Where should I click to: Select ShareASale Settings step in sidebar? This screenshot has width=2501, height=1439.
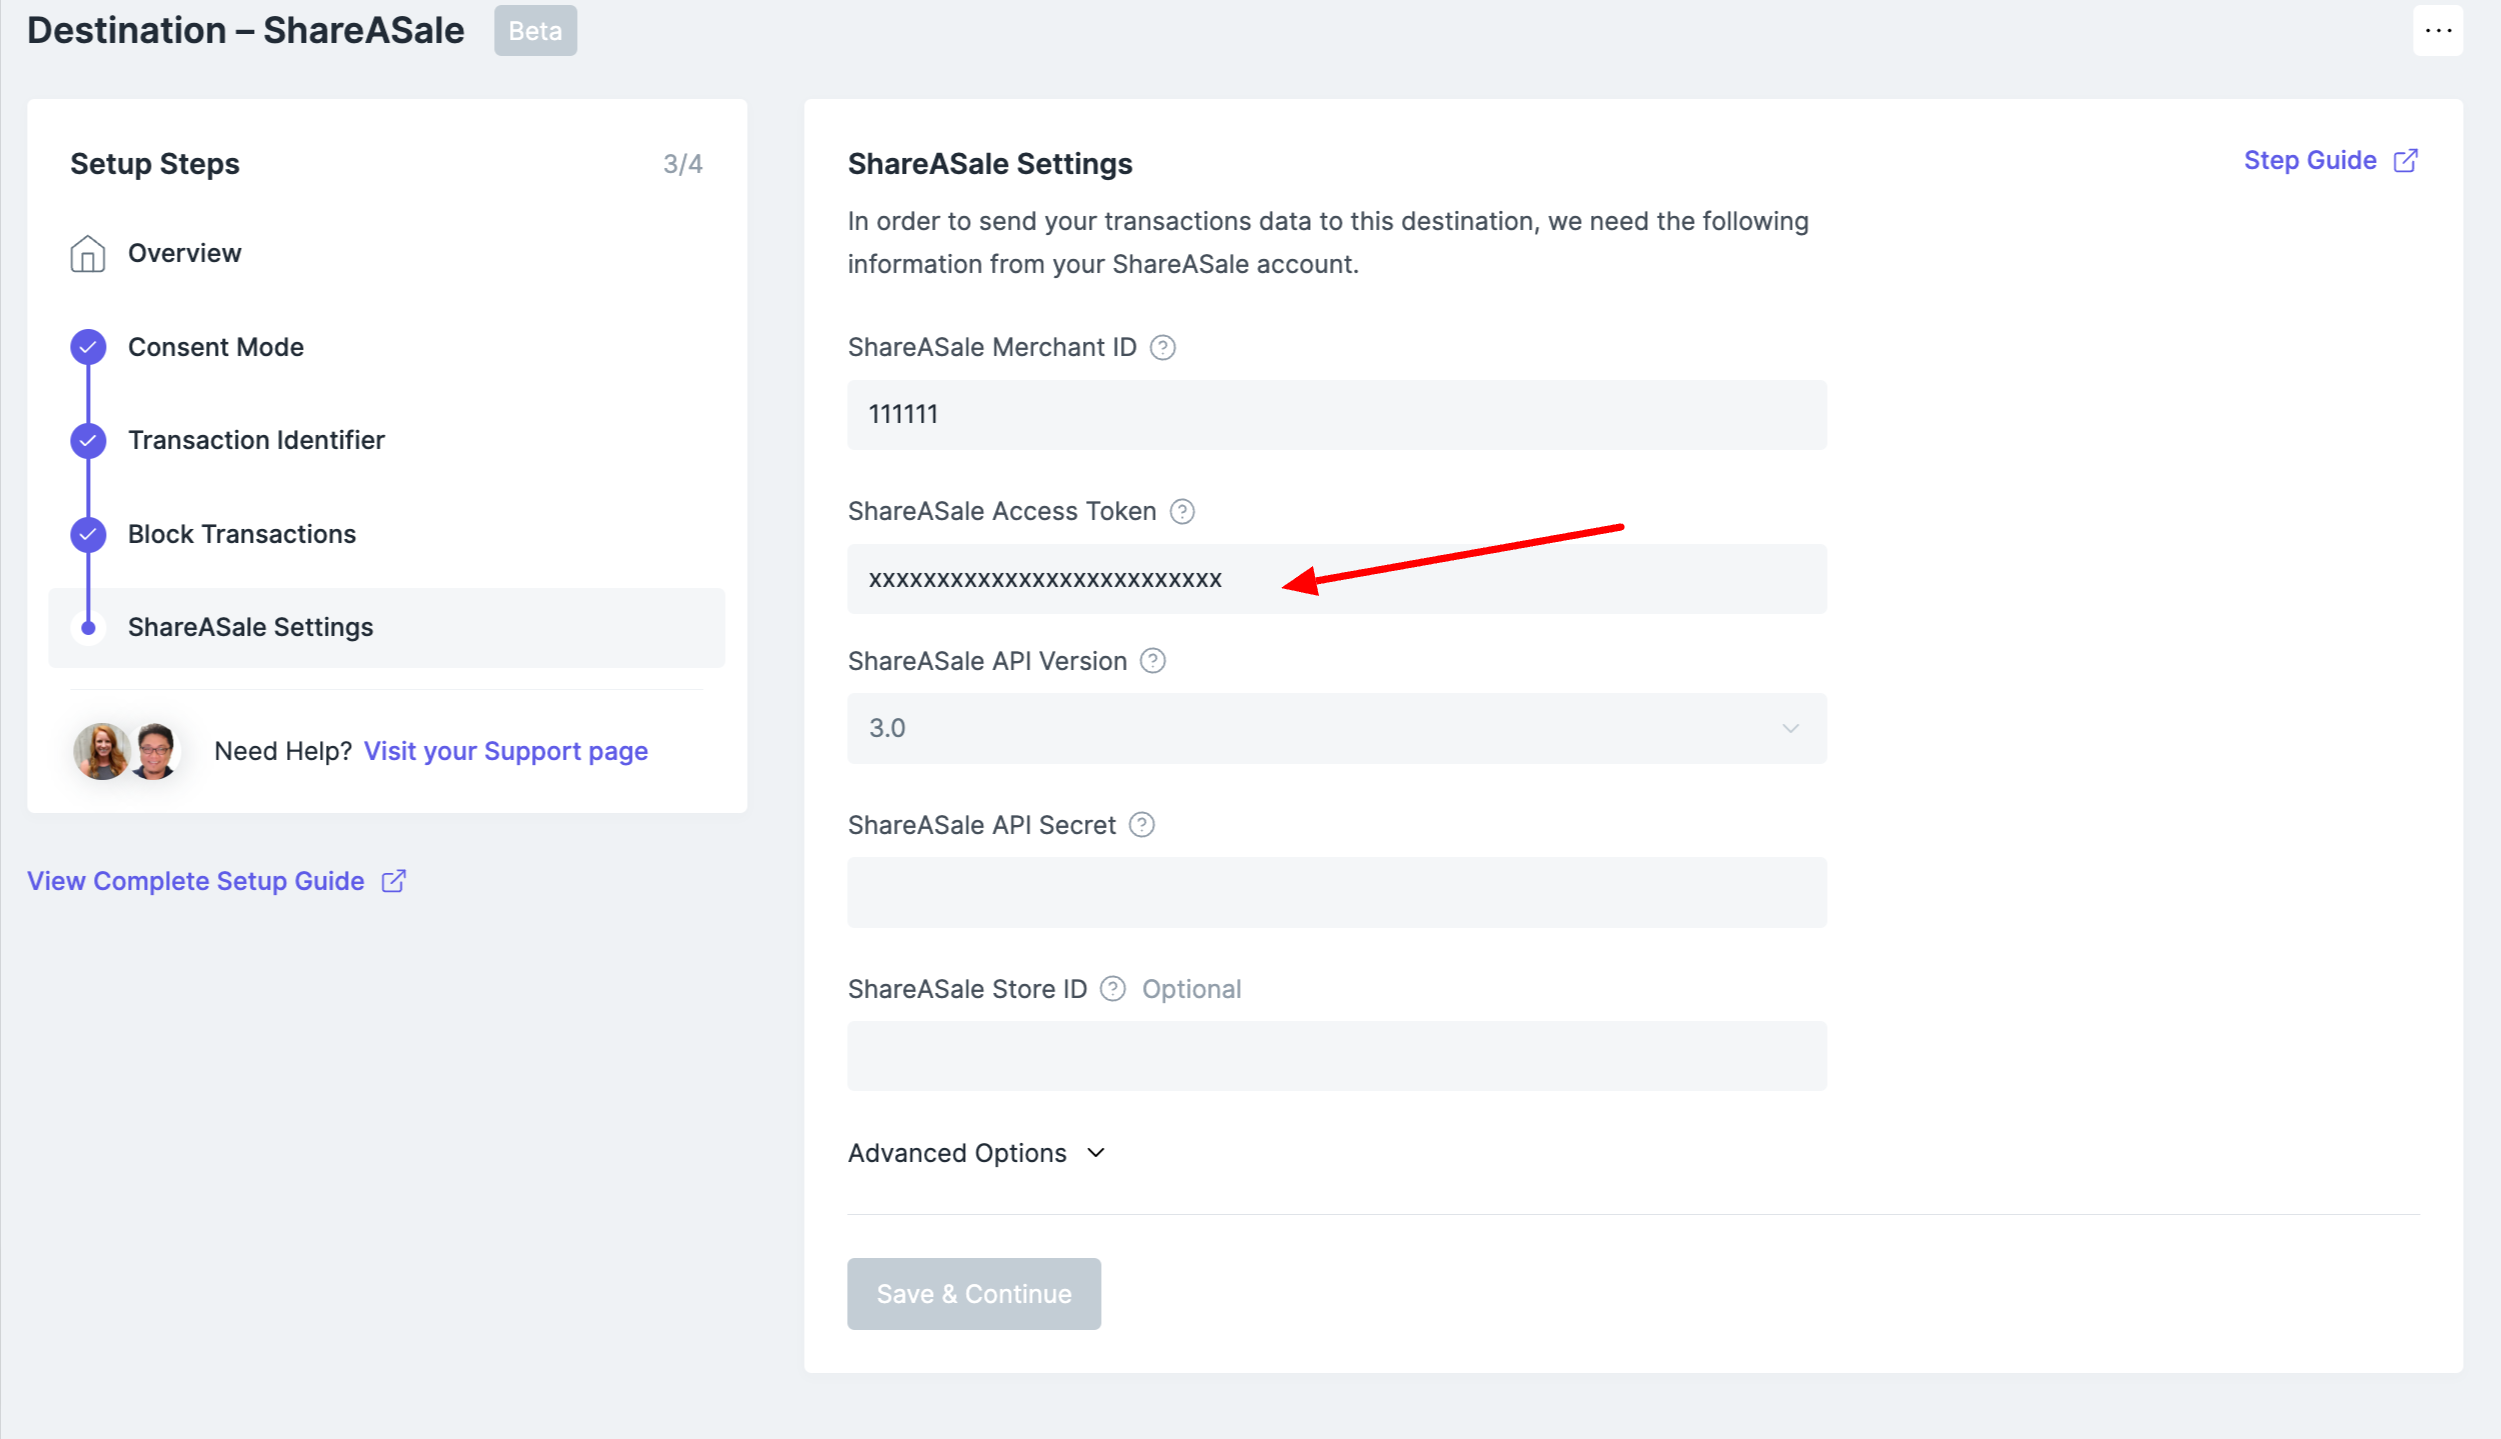(250, 627)
